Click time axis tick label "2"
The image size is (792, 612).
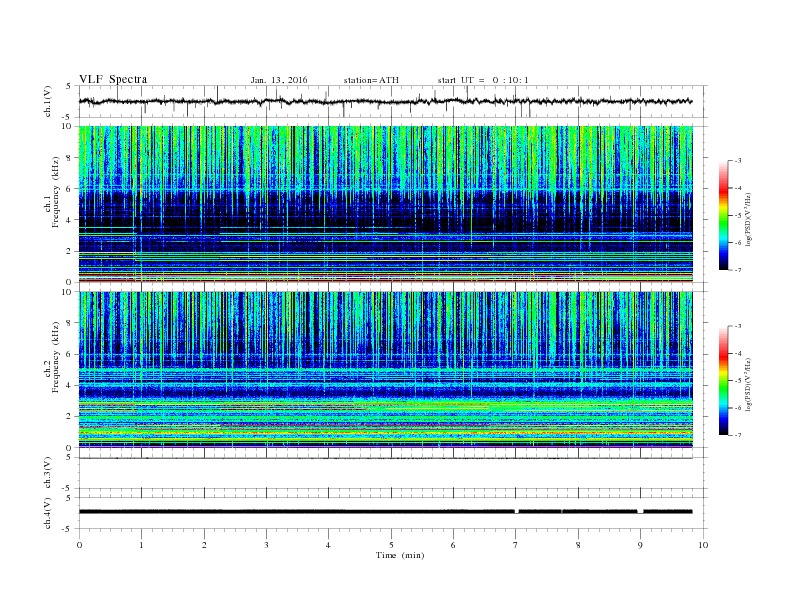(204, 545)
